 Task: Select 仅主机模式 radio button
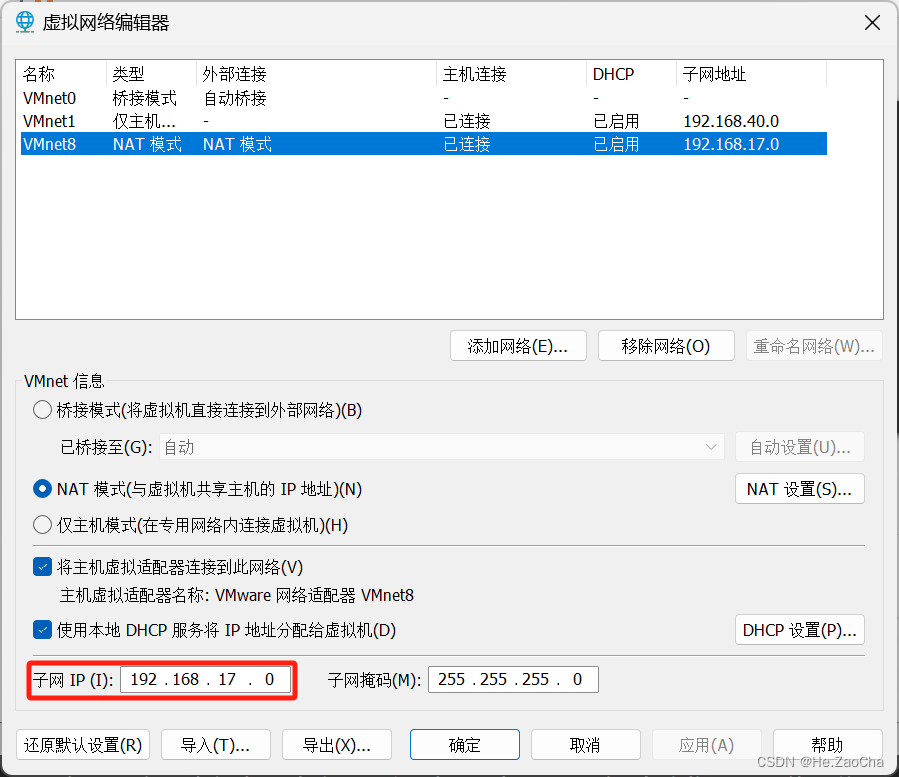point(42,525)
